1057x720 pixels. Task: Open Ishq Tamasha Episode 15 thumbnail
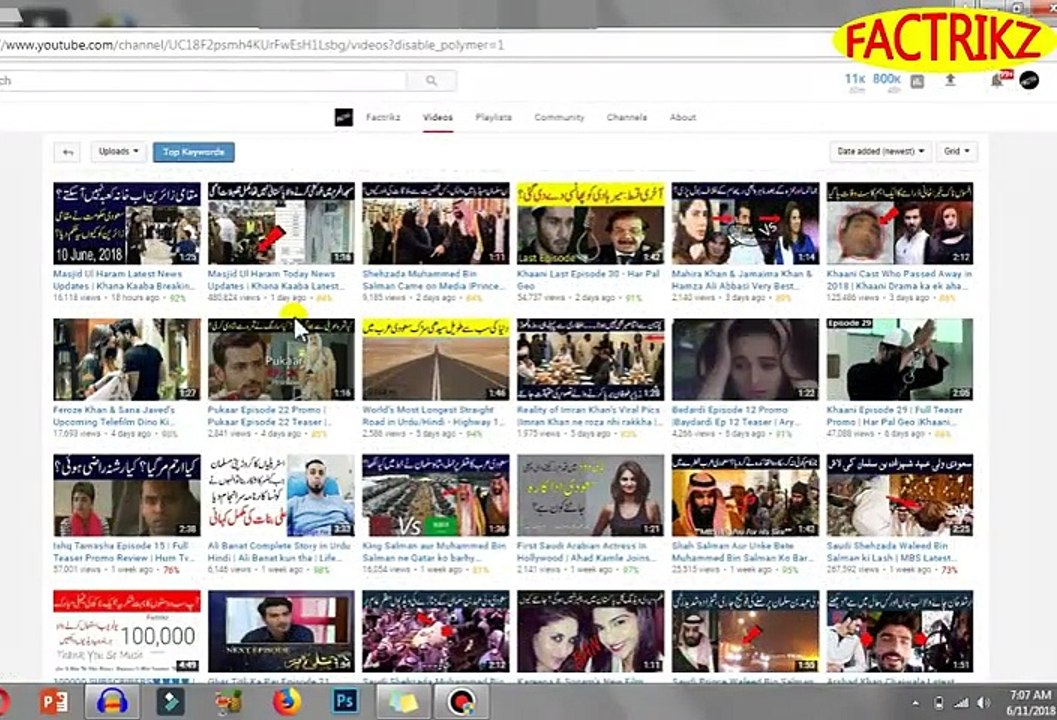coord(127,496)
